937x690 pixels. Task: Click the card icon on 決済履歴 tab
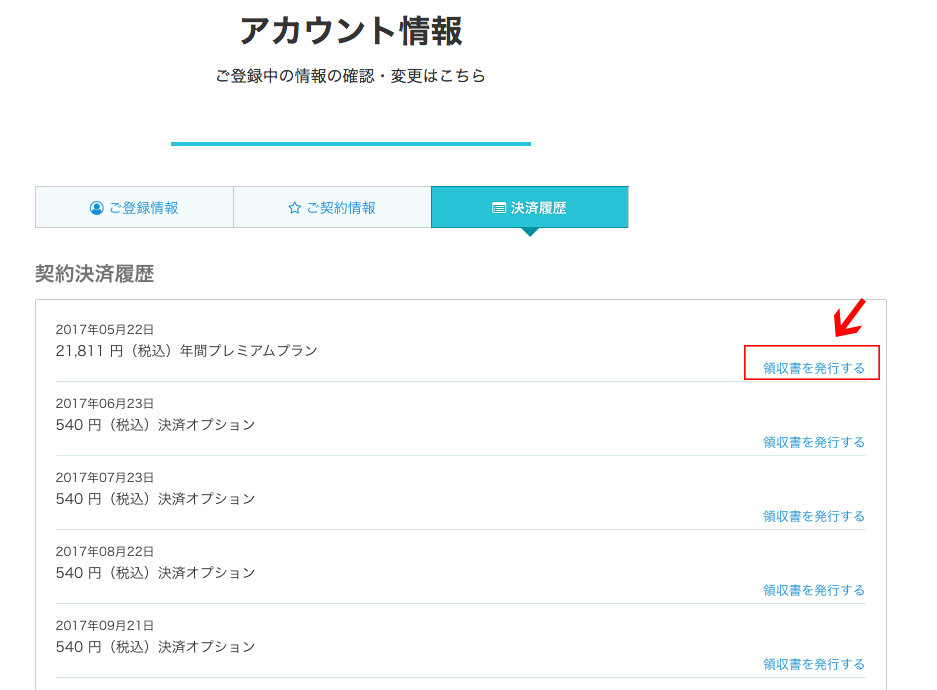coord(498,208)
